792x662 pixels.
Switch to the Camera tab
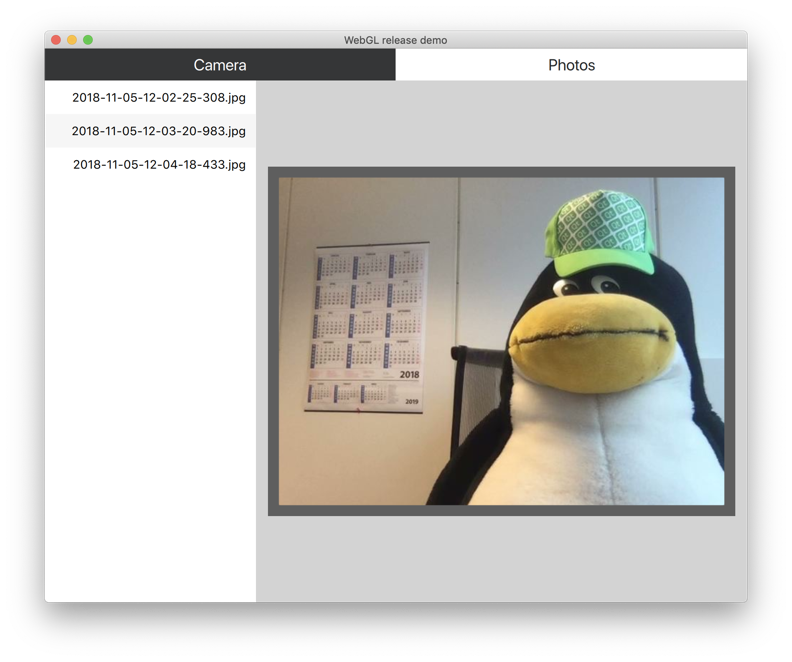[x=220, y=65]
